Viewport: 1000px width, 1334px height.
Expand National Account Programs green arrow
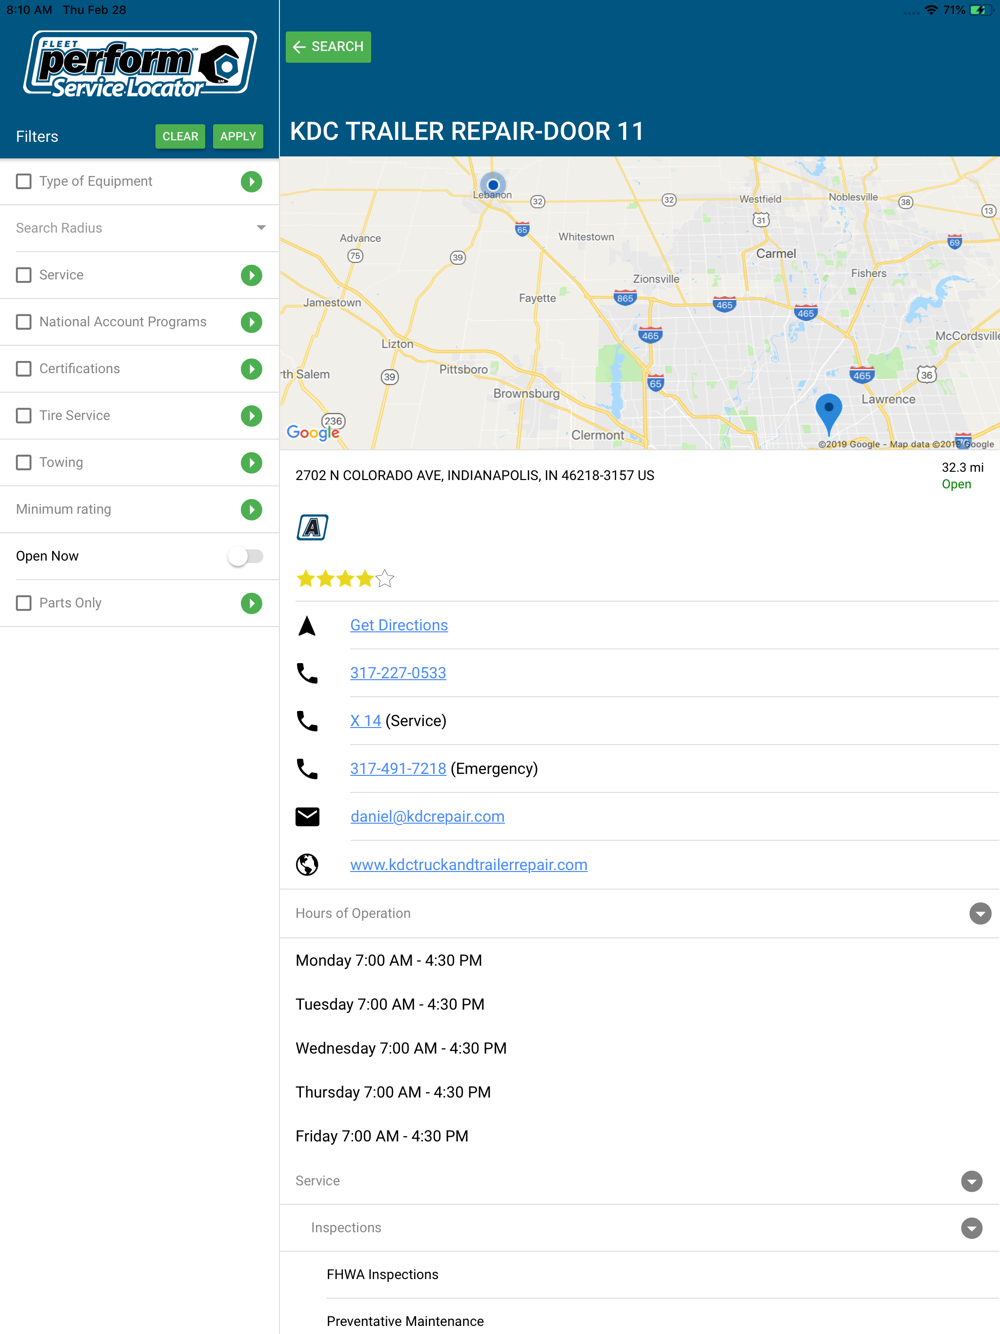[252, 322]
